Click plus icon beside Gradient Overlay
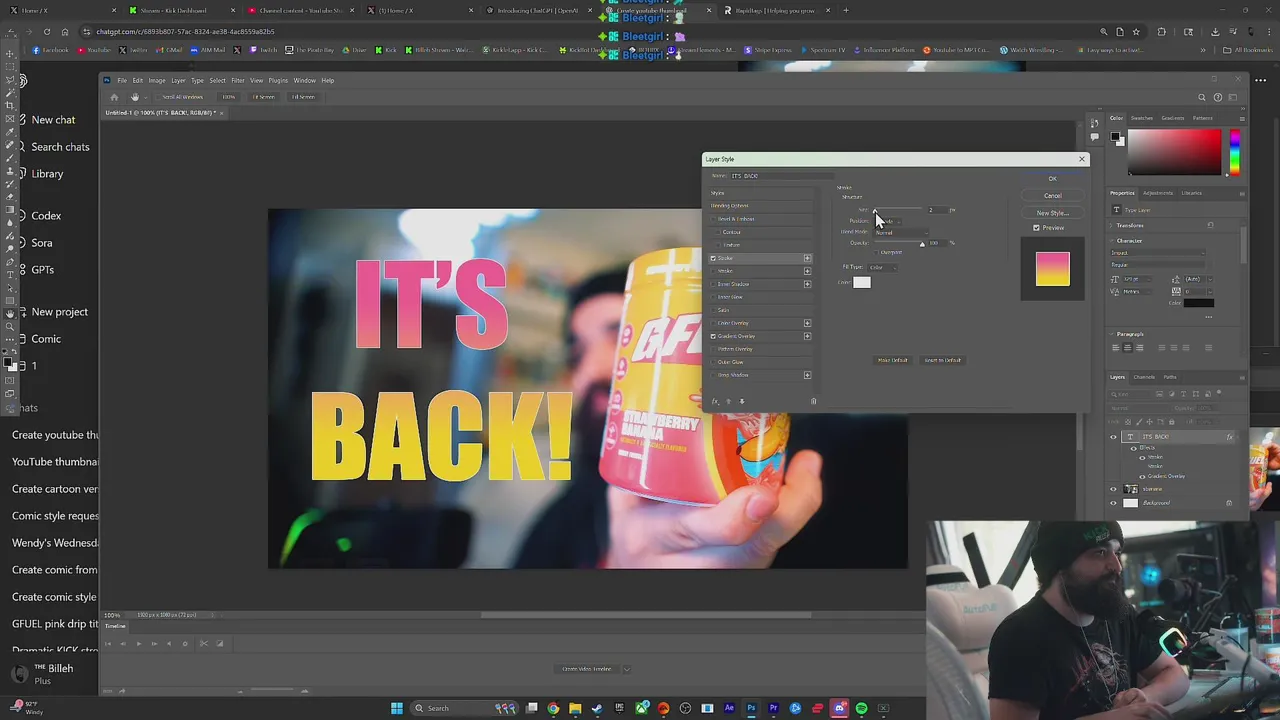The height and width of the screenshot is (720, 1280). coord(807,336)
